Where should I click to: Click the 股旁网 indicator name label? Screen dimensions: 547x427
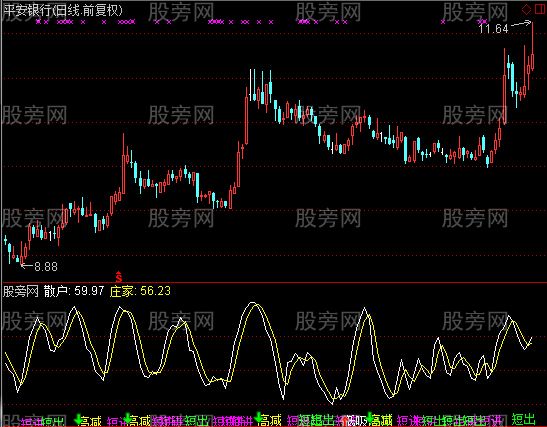pos(21,291)
